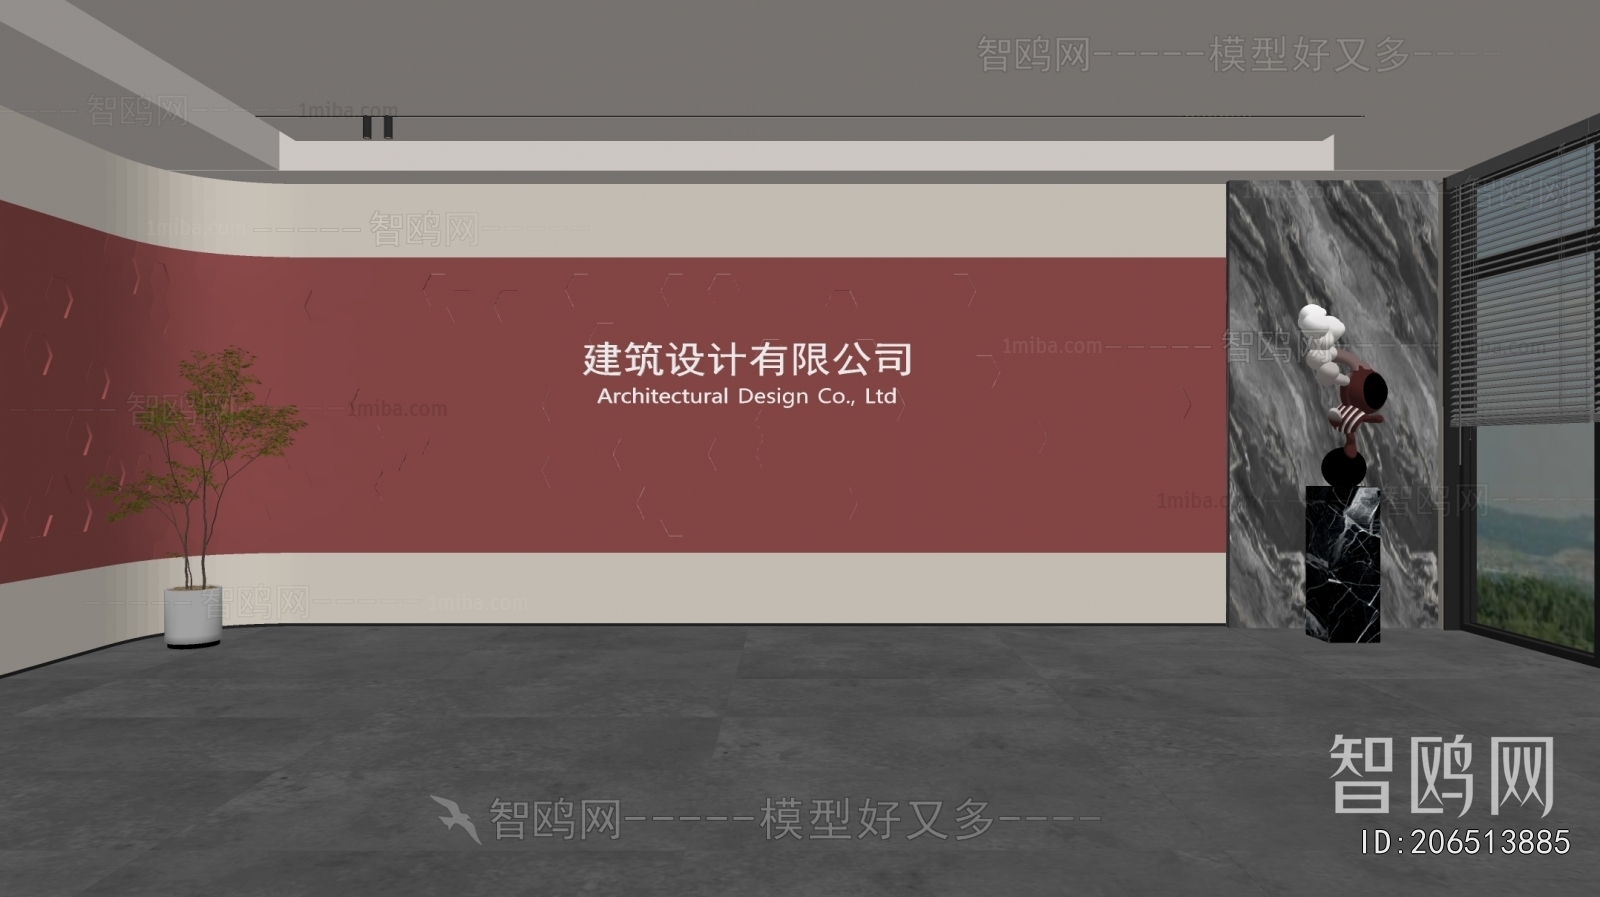Image resolution: width=1600 pixels, height=897 pixels.
Task: Click the white cloud-shaped sculpture head
Action: click(1319, 328)
